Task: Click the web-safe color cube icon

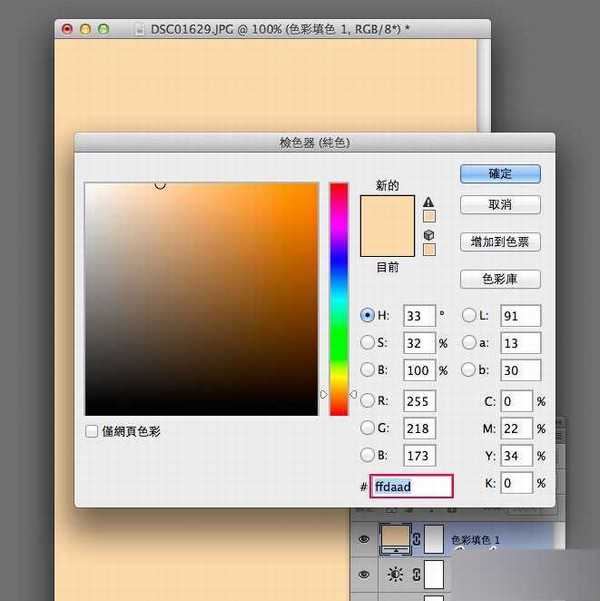Action: pos(429,234)
